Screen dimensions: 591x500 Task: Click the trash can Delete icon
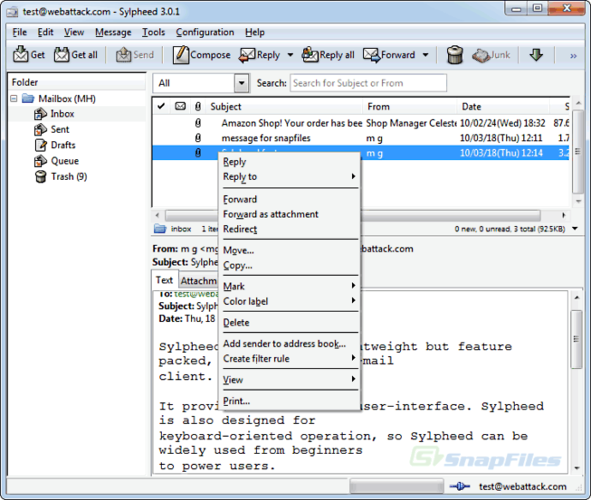(455, 55)
